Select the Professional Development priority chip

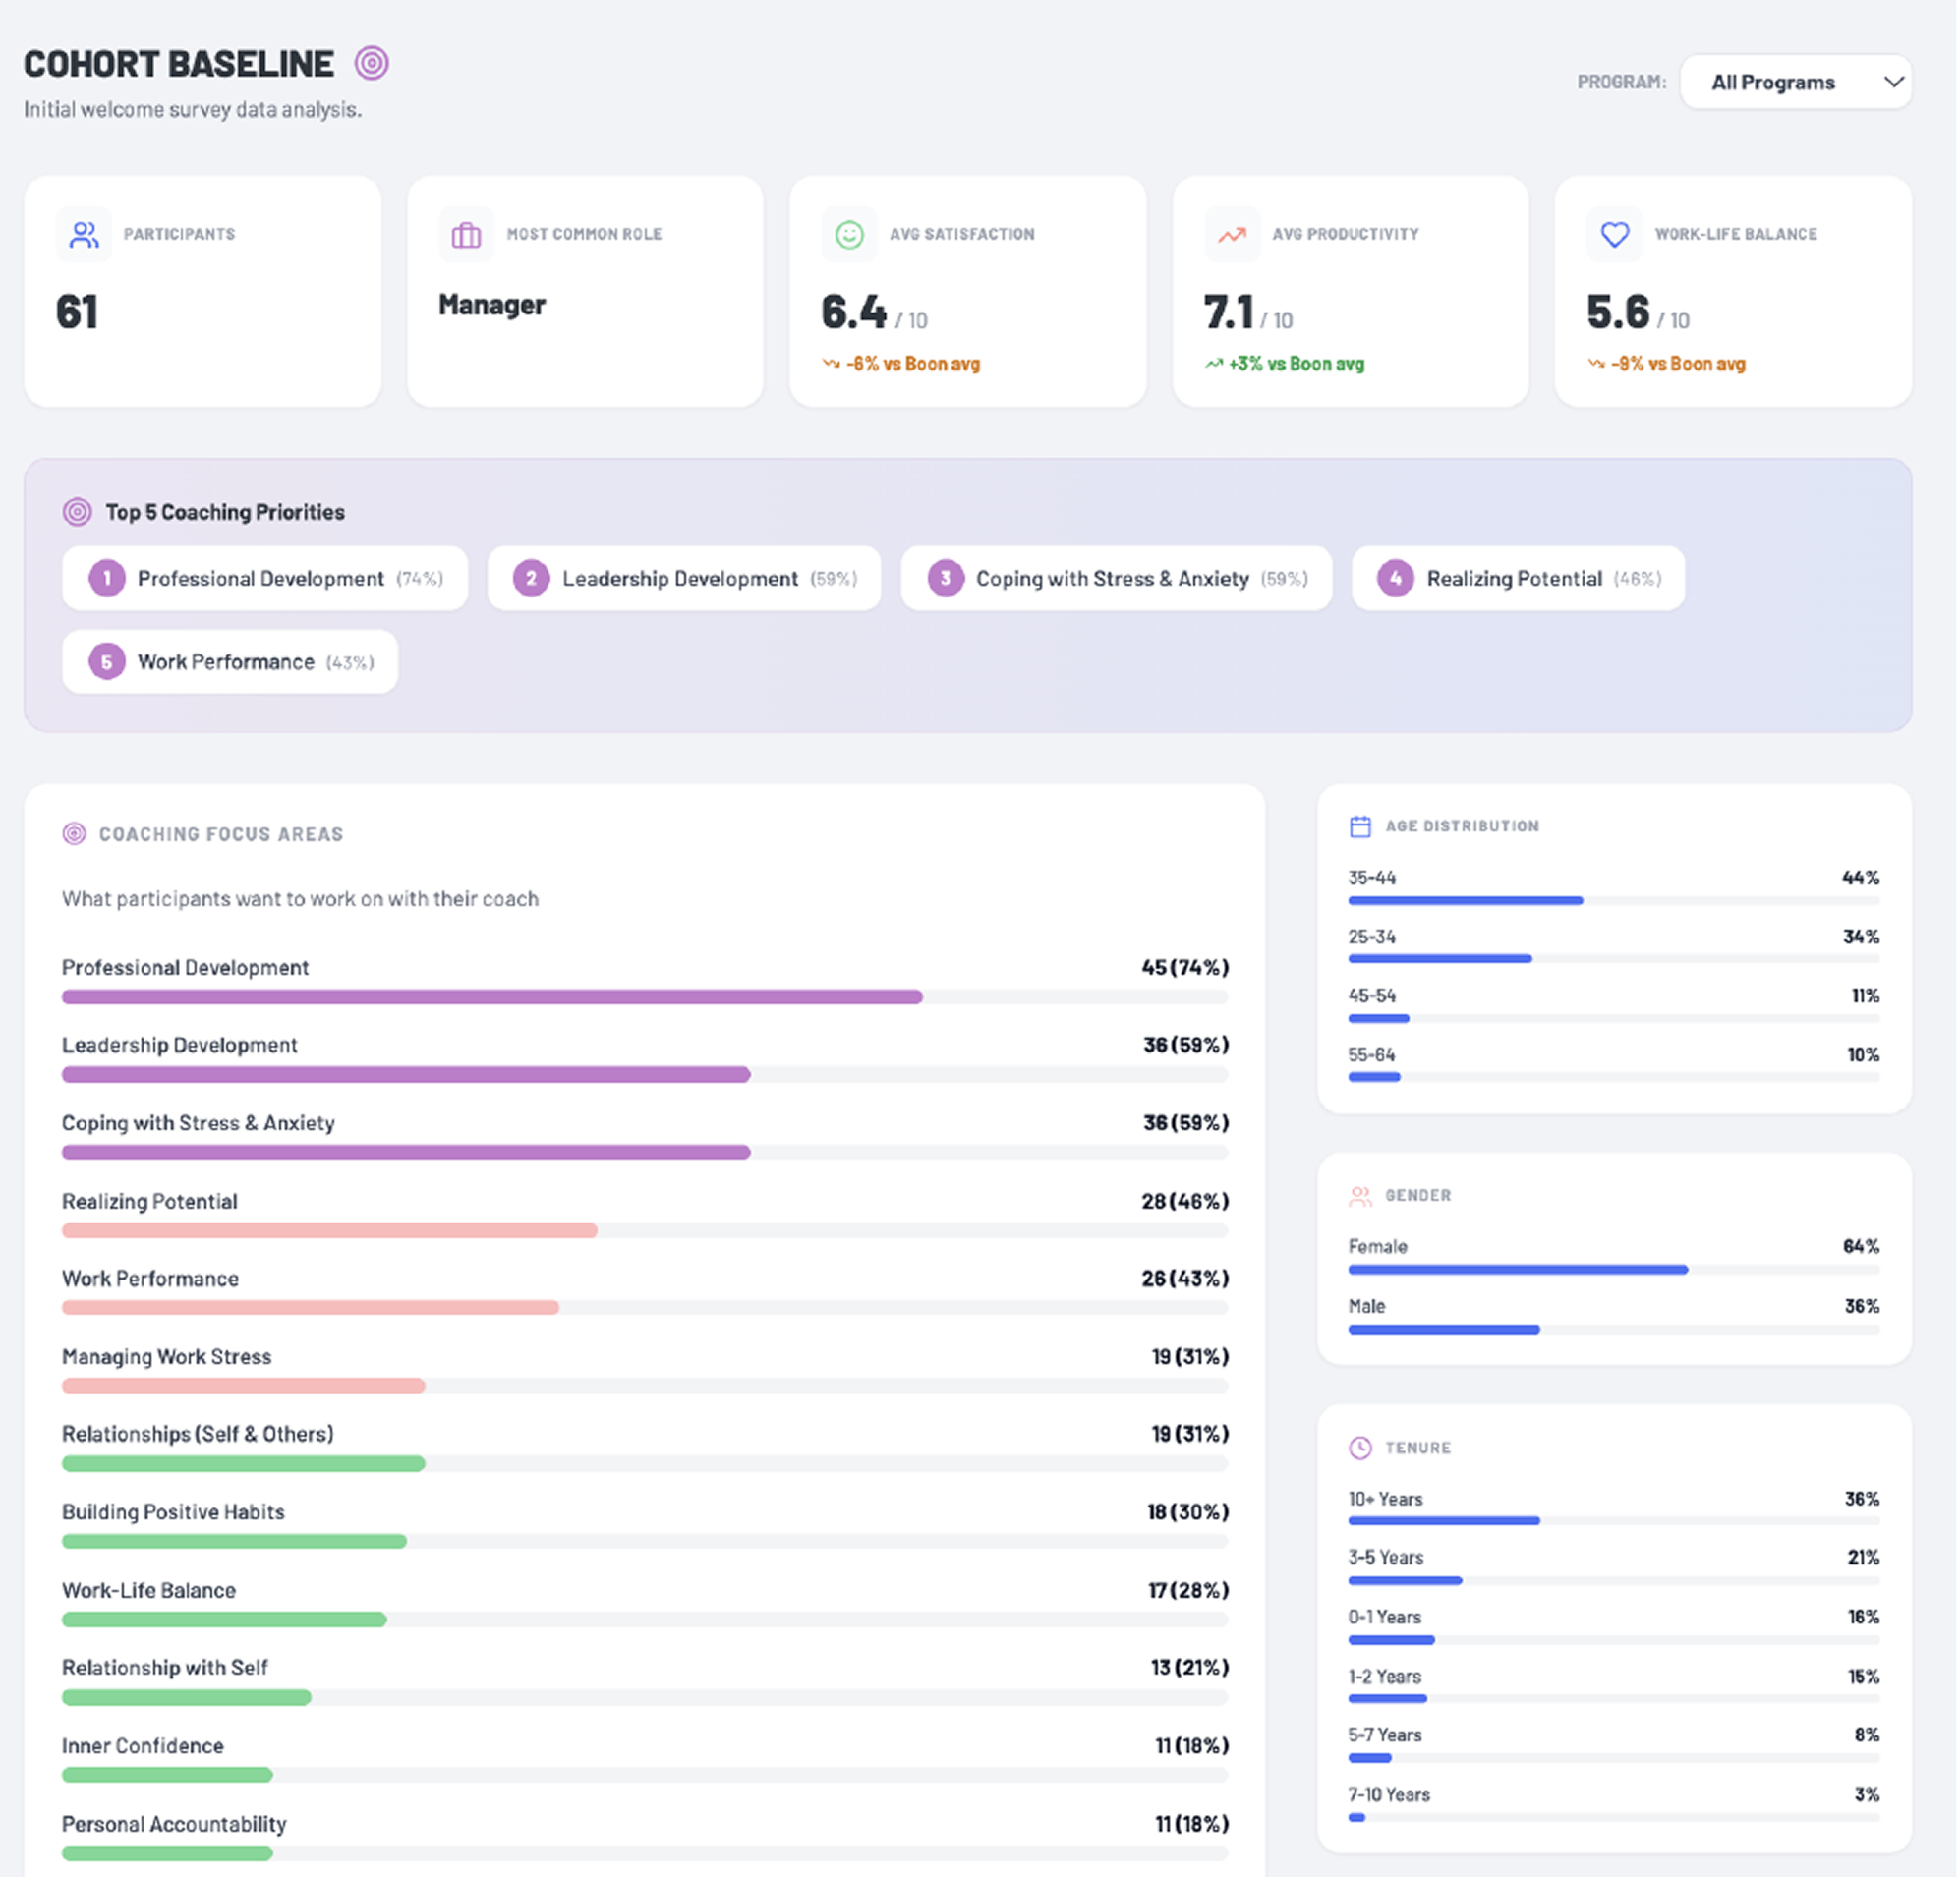click(265, 578)
